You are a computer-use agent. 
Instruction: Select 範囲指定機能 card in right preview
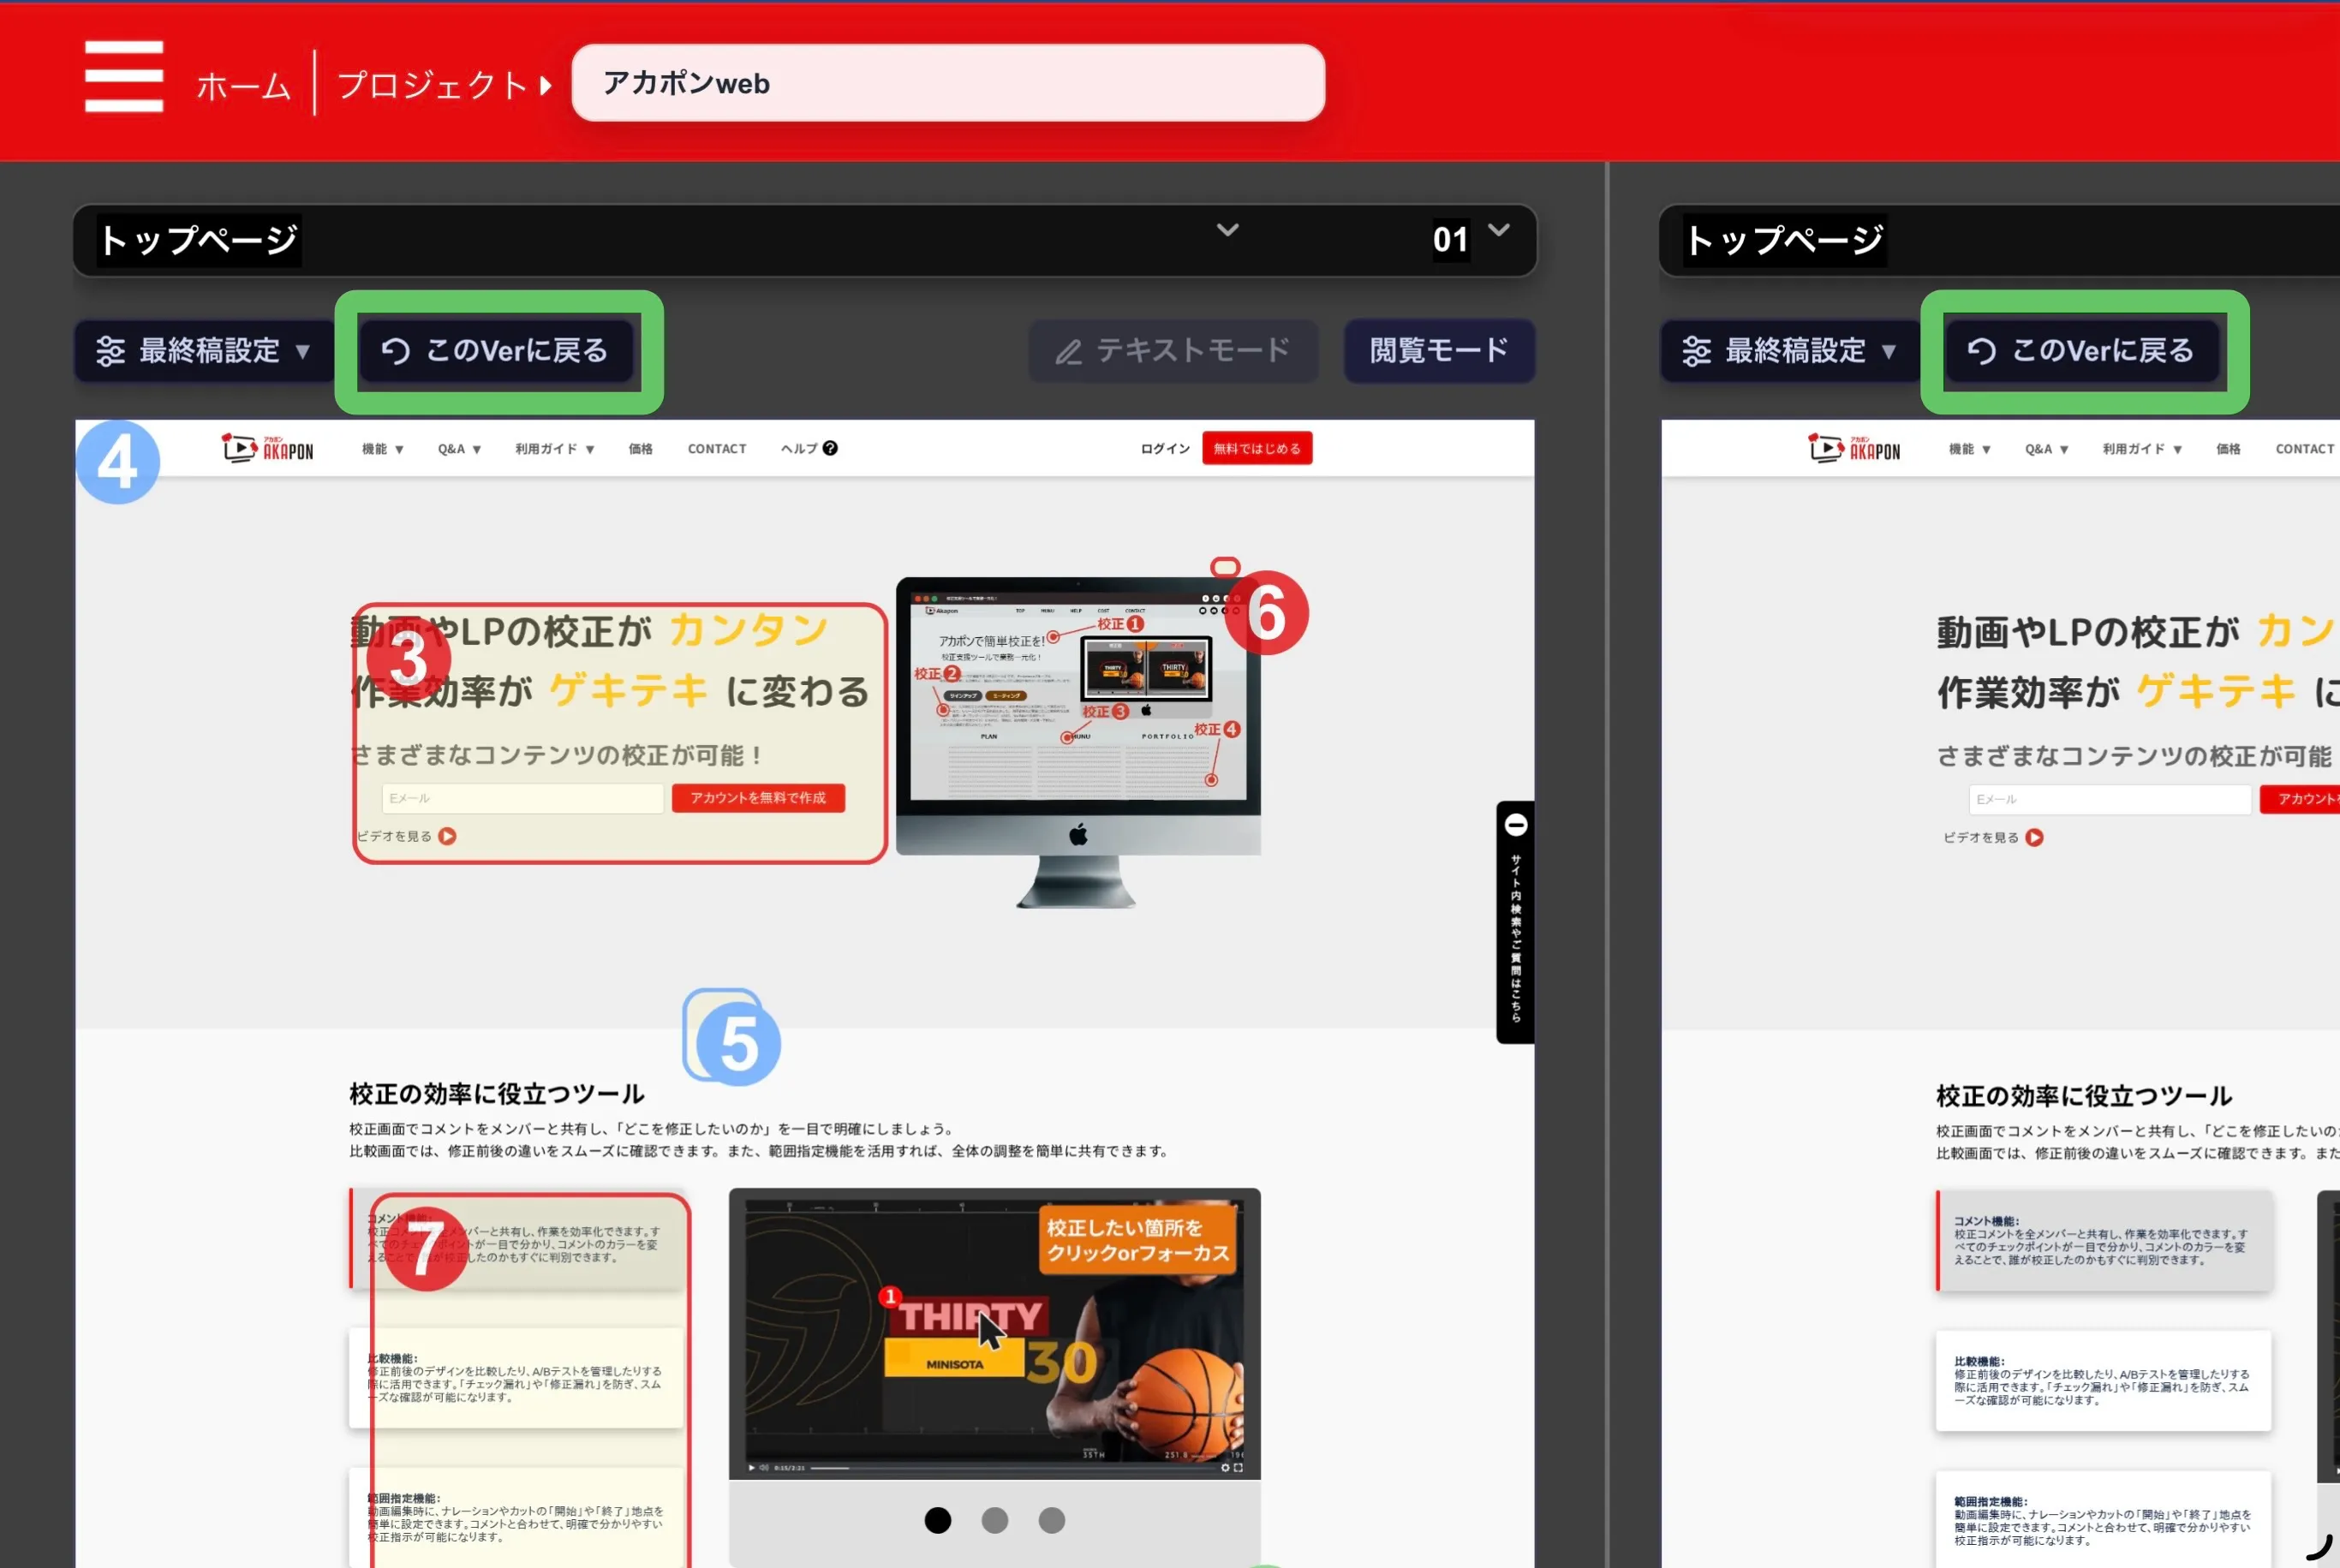click(x=2104, y=1519)
